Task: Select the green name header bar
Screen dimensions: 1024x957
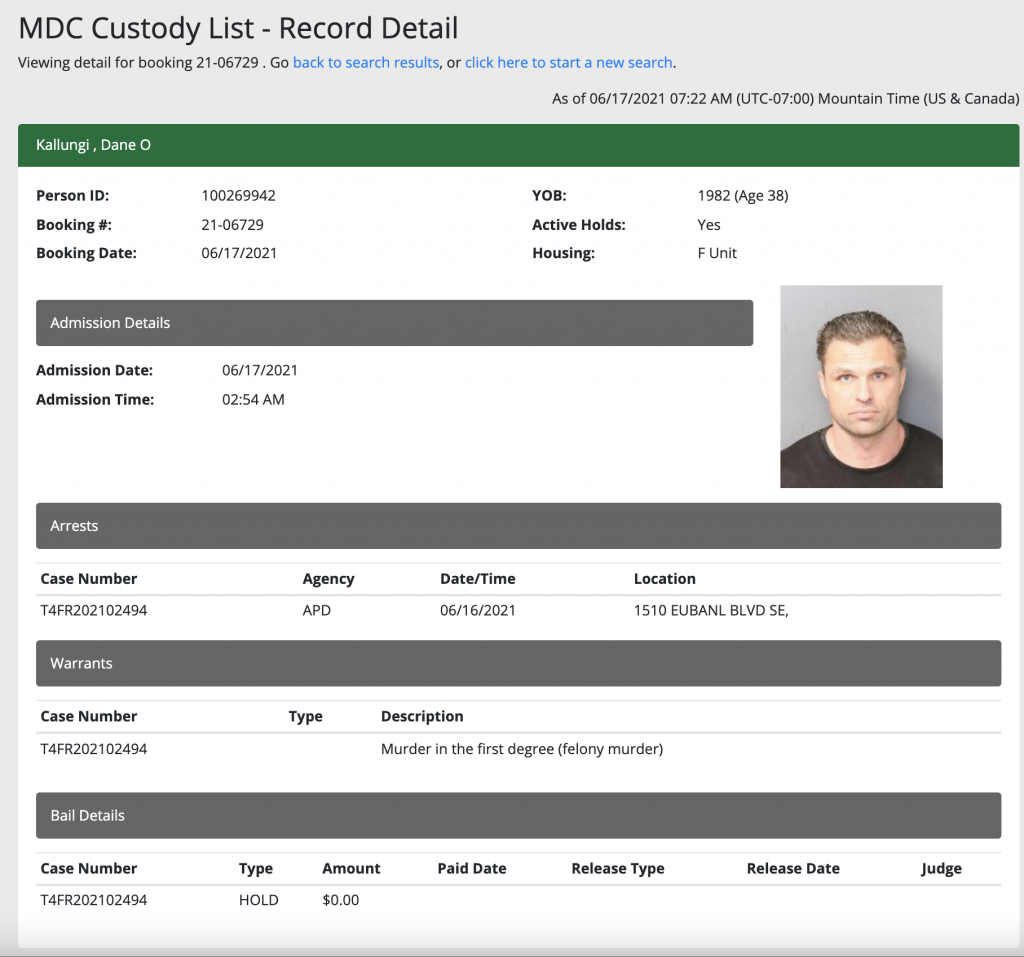Action: [518, 145]
